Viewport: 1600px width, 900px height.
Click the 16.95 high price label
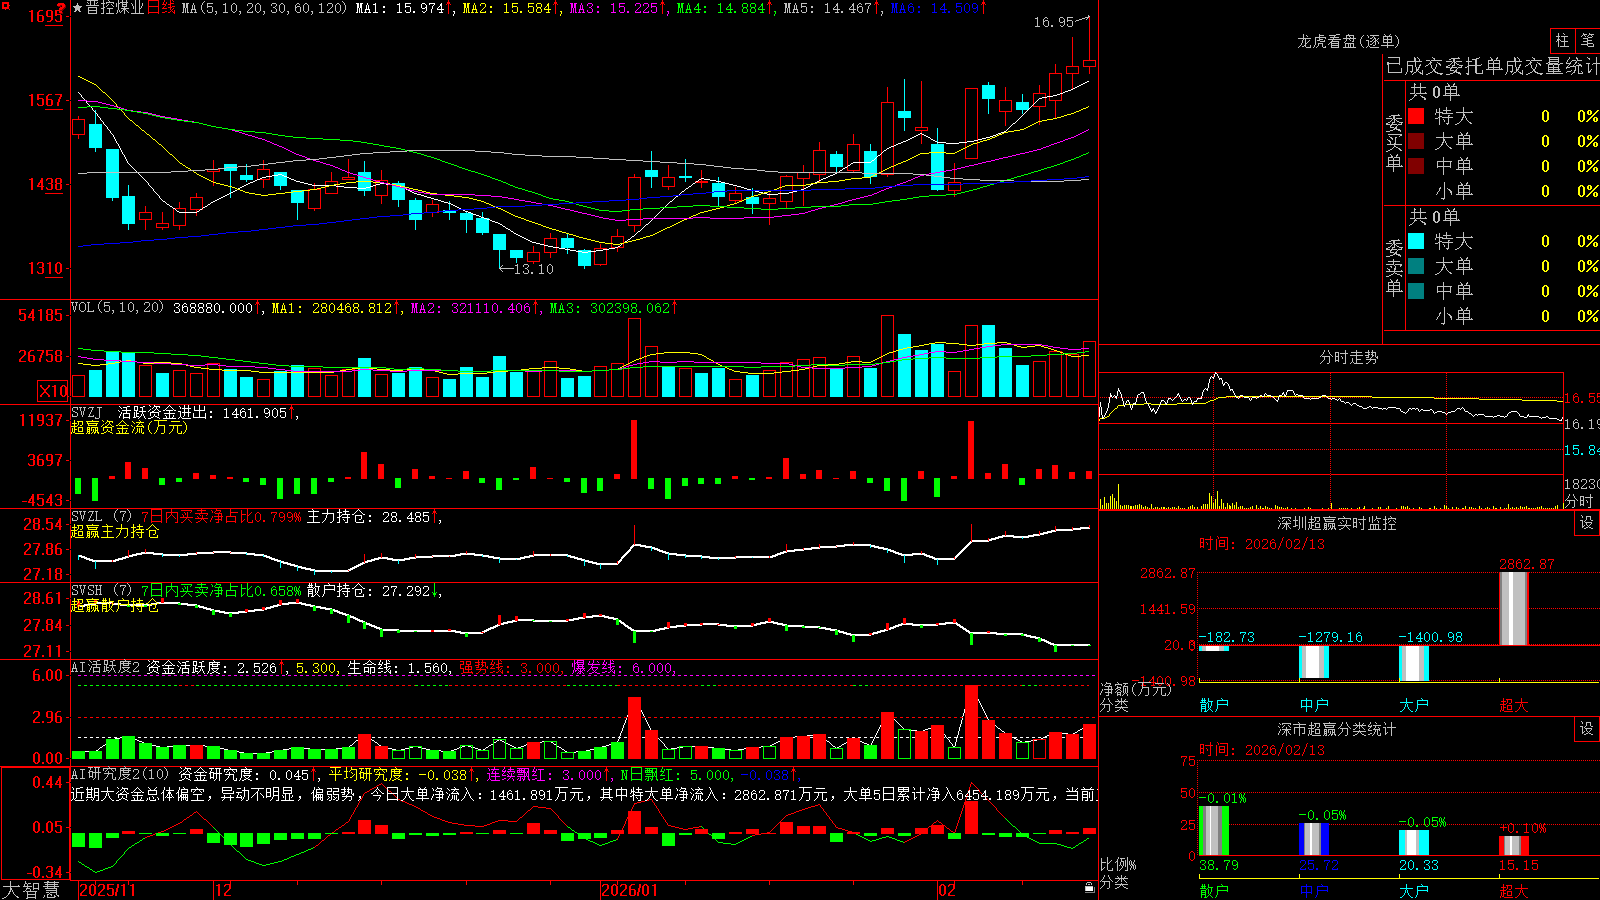1053,22
